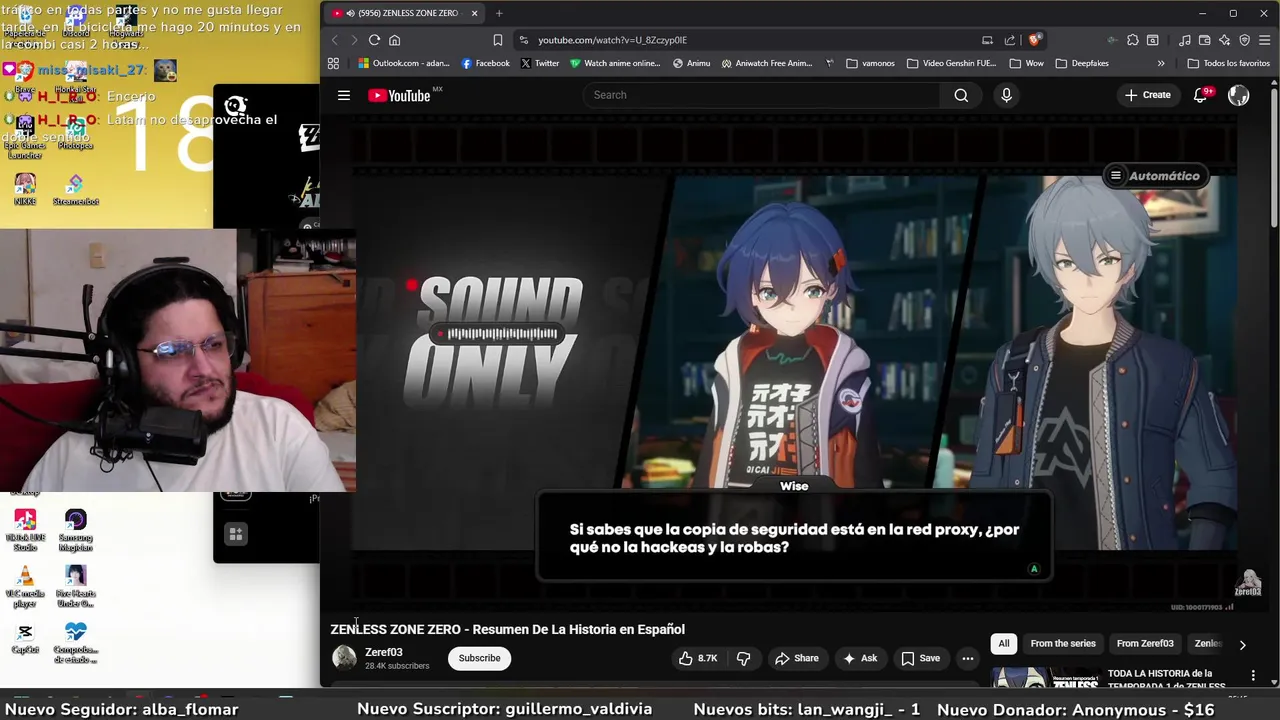Screen dimensions: 1280x720
Task: Click the Zeref03 channel name
Action: pyautogui.click(x=383, y=652)
